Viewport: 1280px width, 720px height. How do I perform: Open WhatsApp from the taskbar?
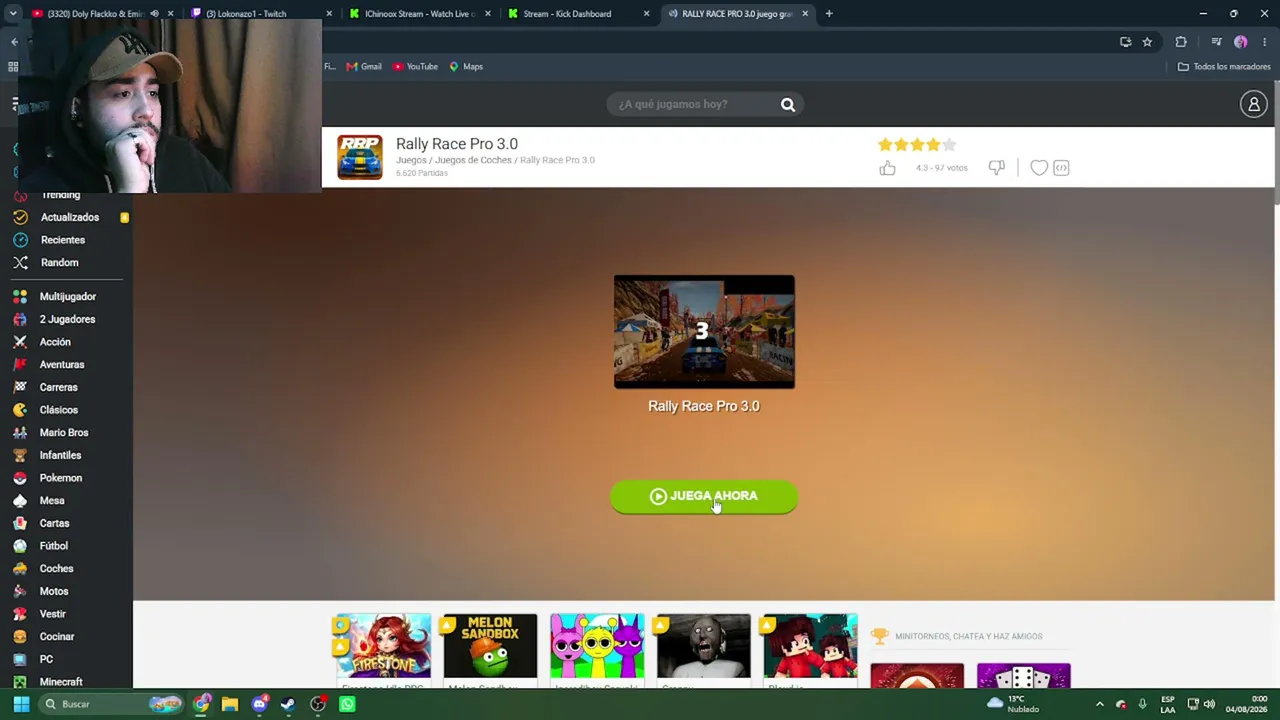pyautogui.click(x=347, y=704)
